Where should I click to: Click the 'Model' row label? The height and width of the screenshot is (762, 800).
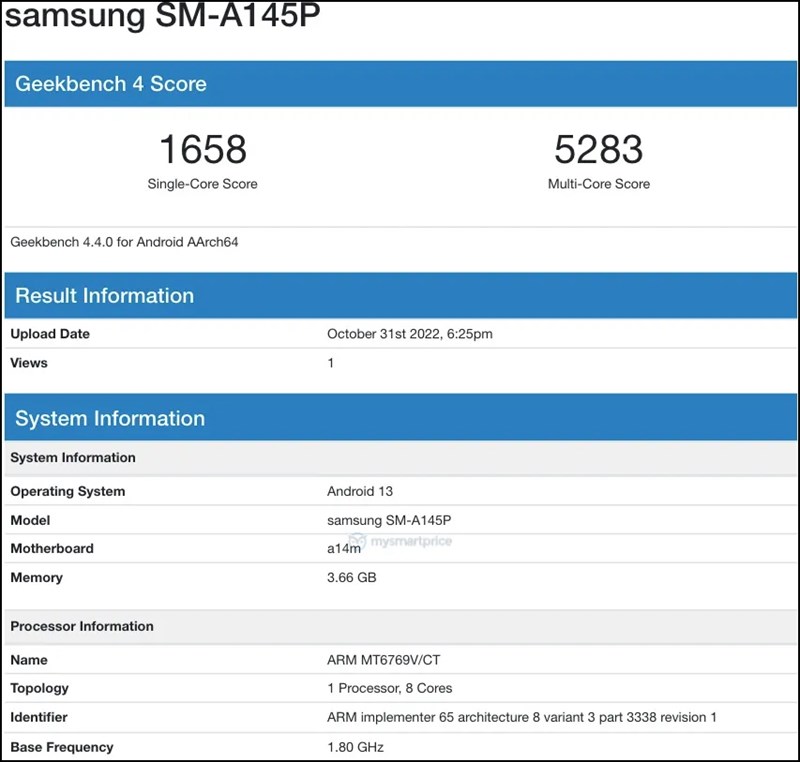coord(30,520)
